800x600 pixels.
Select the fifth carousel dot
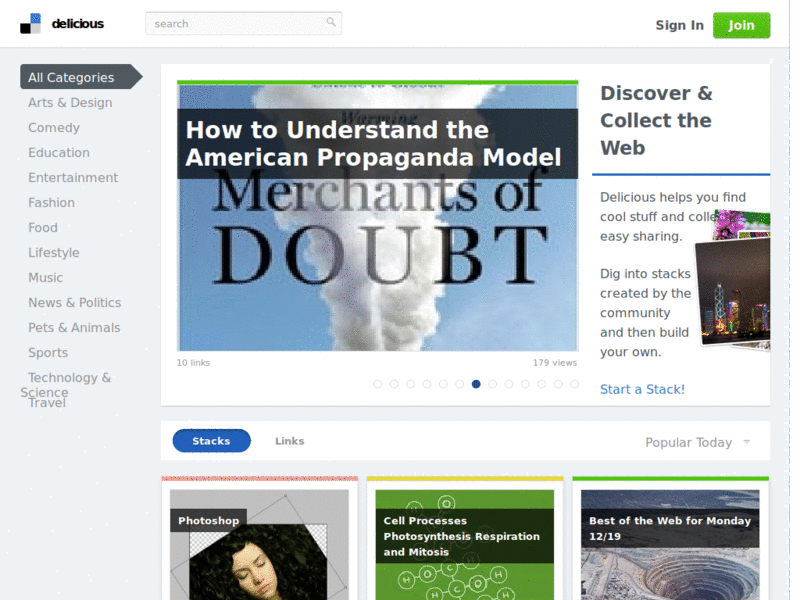[x=443, y=384]
